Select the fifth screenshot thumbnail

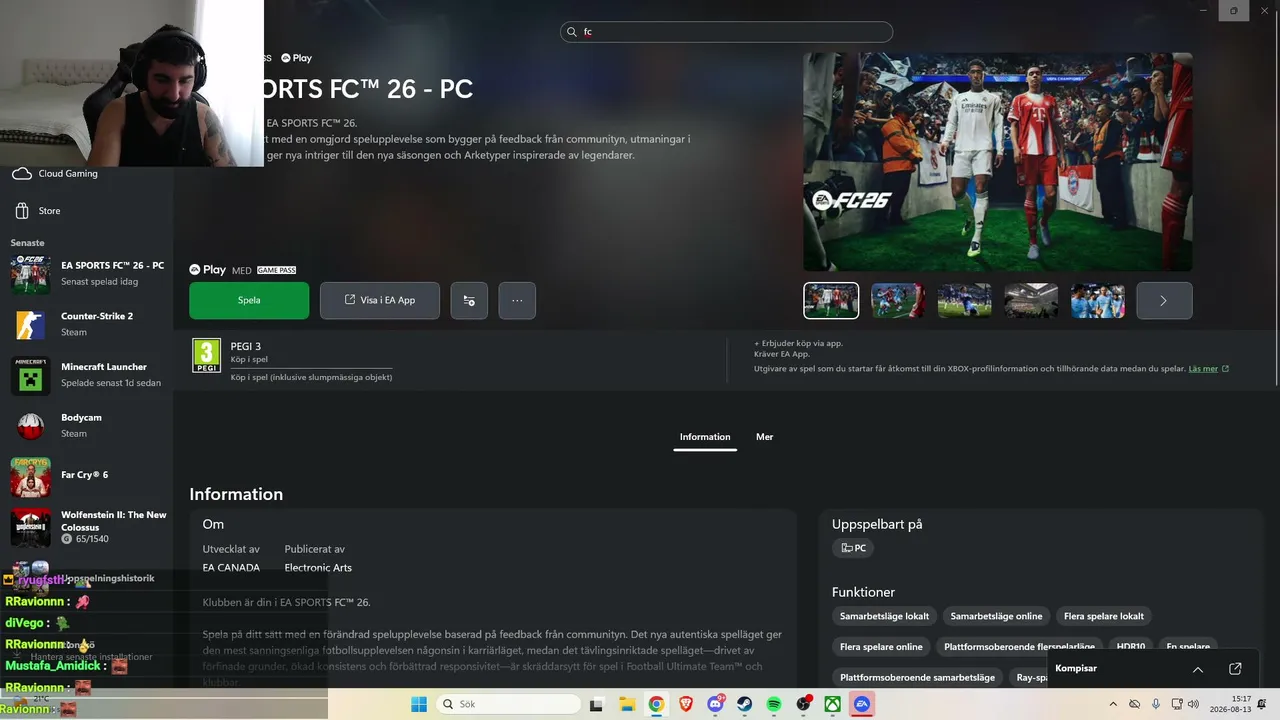[1098, 300]
